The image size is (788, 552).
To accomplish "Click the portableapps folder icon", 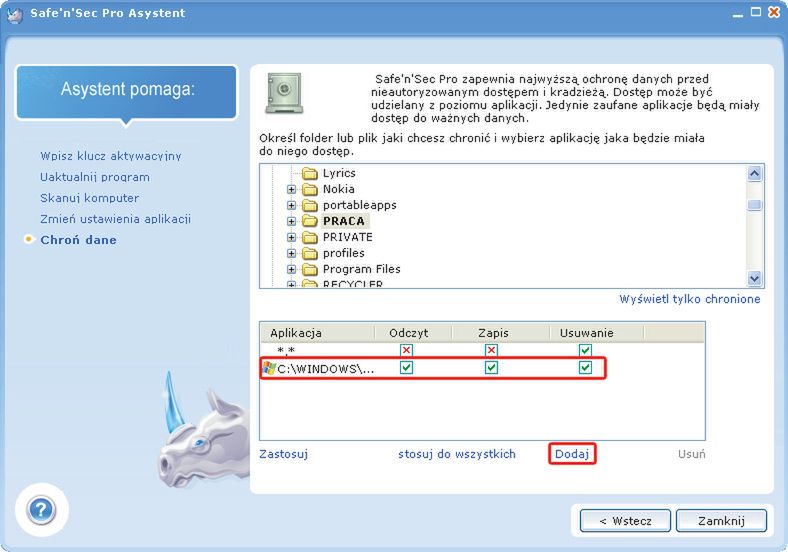I will pos(310,206).
